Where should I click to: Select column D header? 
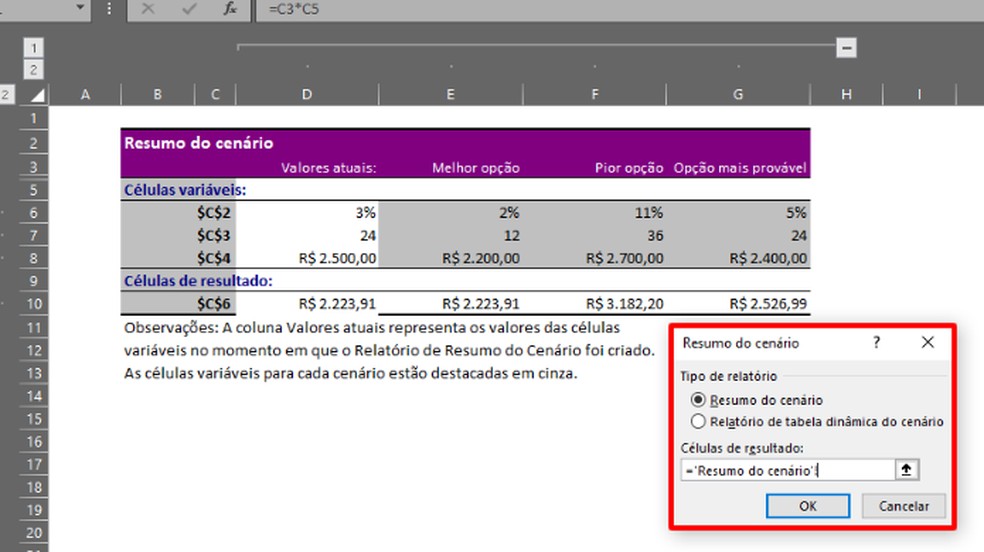click(307, 95)
